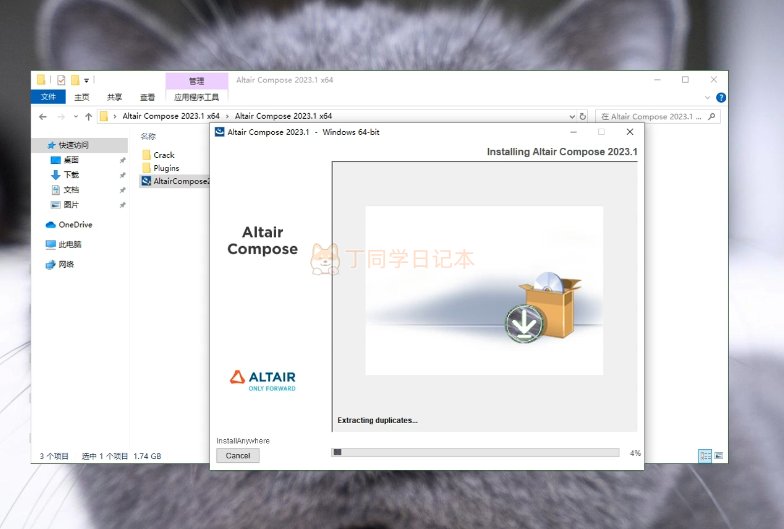Switch to details view layout
The height and width of the screenshot is (529, 784).
705,456
